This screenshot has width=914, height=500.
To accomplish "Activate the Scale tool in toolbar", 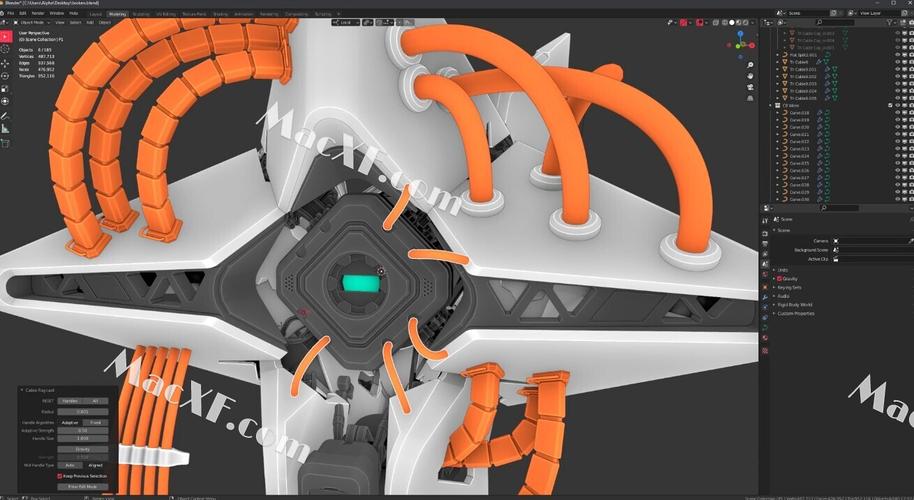I will [5, 89].
